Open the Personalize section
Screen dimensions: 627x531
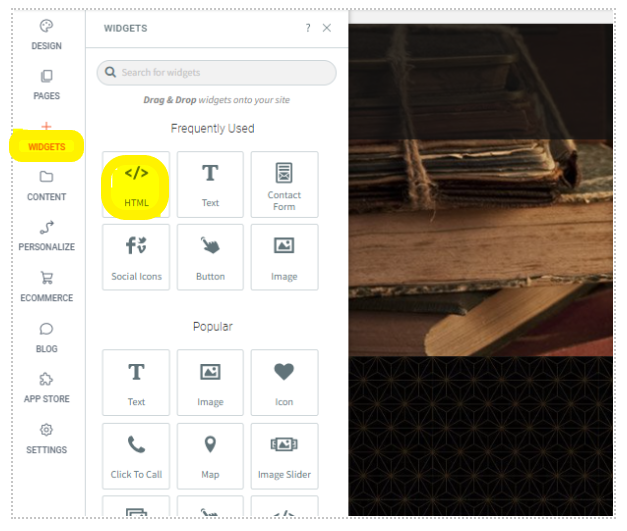pyautogui.click(x=46, y=236)
